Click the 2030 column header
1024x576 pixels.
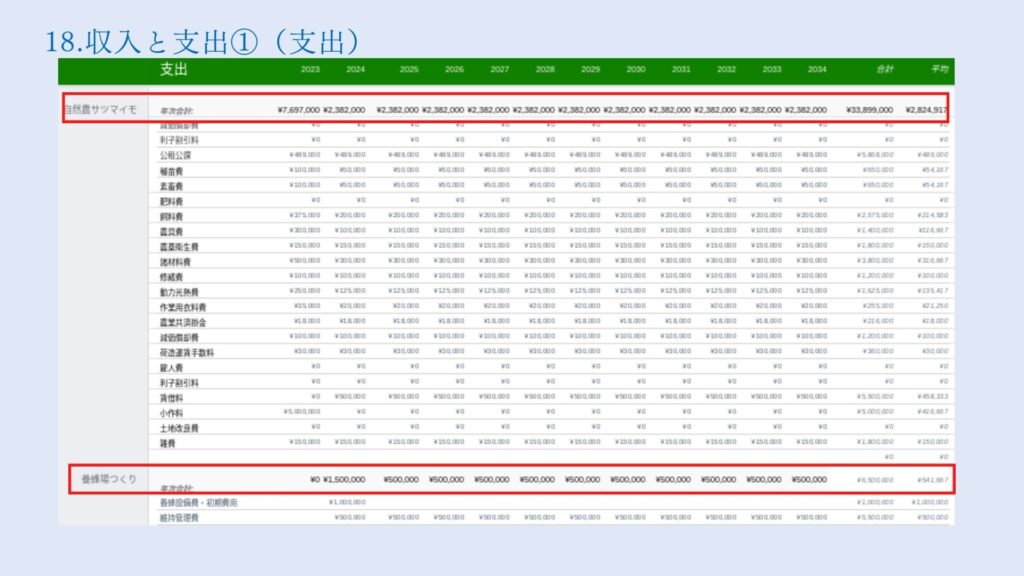635,69
